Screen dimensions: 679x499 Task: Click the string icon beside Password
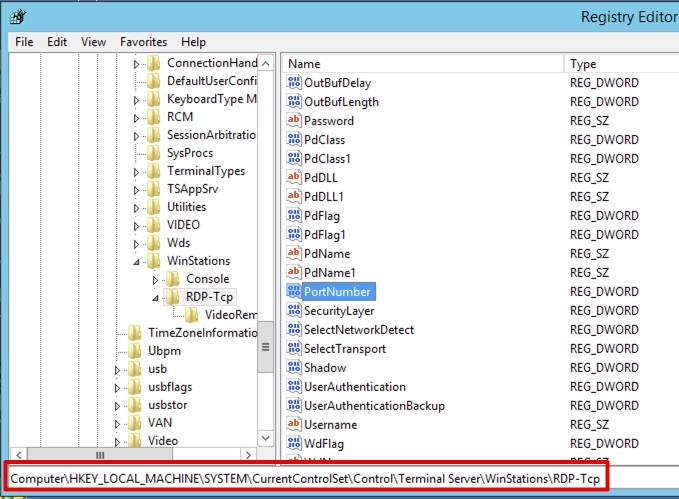[294, 121]
